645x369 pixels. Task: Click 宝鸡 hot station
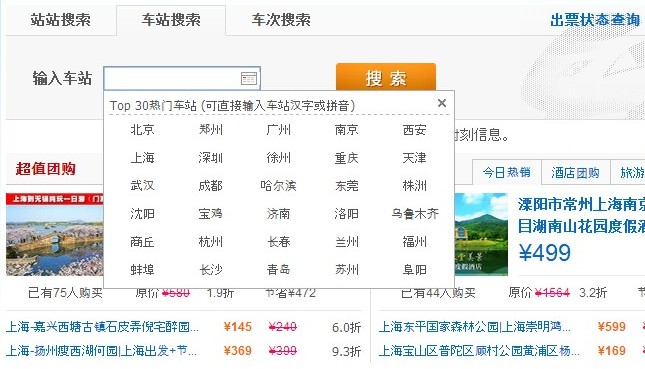click(x=211, y=214)
